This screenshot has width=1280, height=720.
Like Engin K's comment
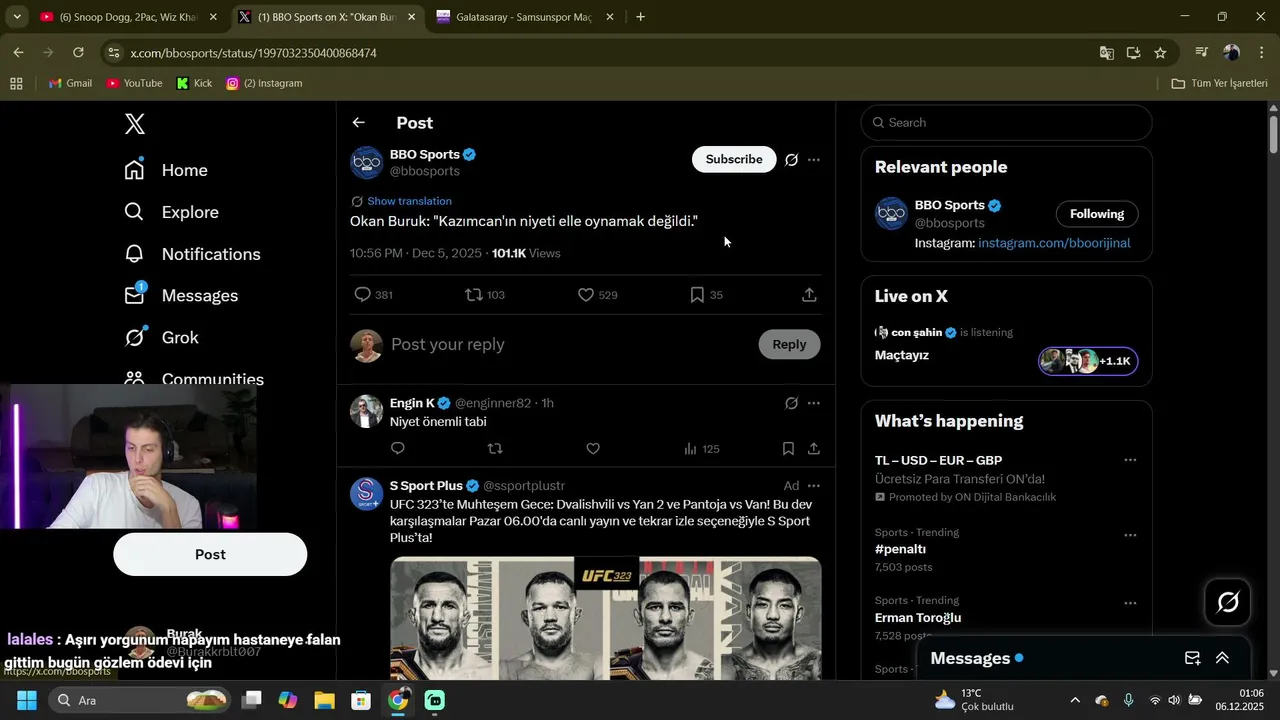point(593,449)
